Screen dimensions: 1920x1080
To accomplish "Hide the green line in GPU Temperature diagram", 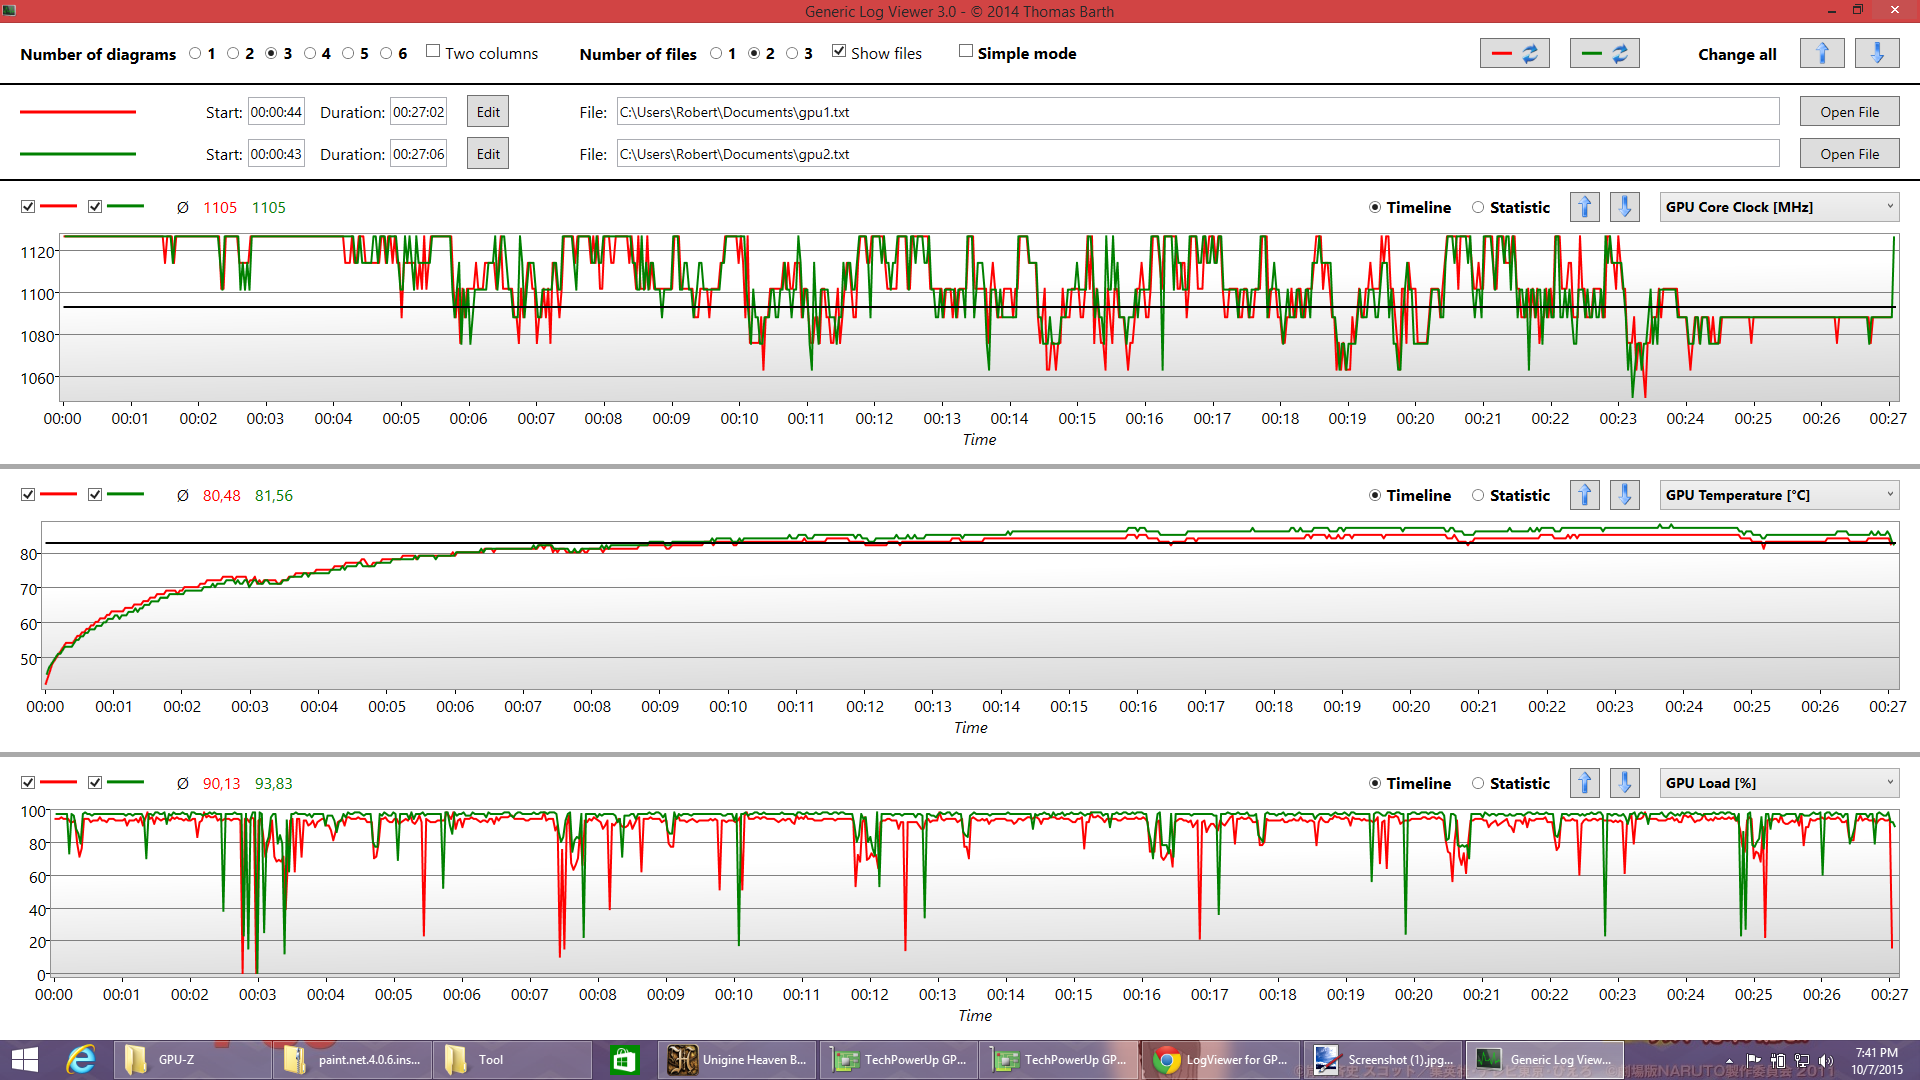I will (95, 495).
